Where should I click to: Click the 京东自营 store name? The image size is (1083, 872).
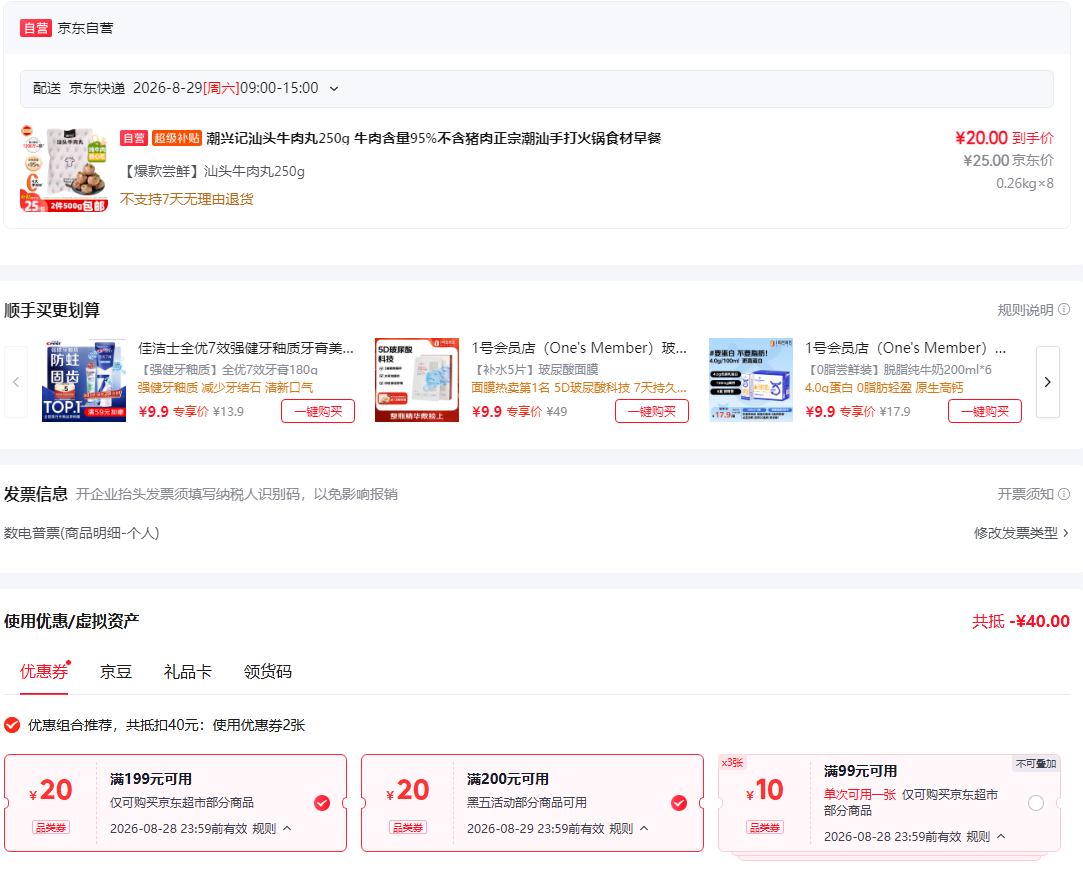click(x=85, y=28)
